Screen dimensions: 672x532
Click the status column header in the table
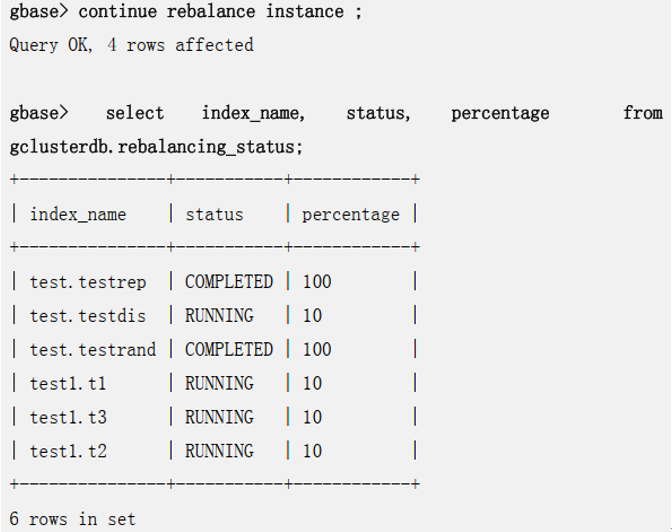point(214,214)
